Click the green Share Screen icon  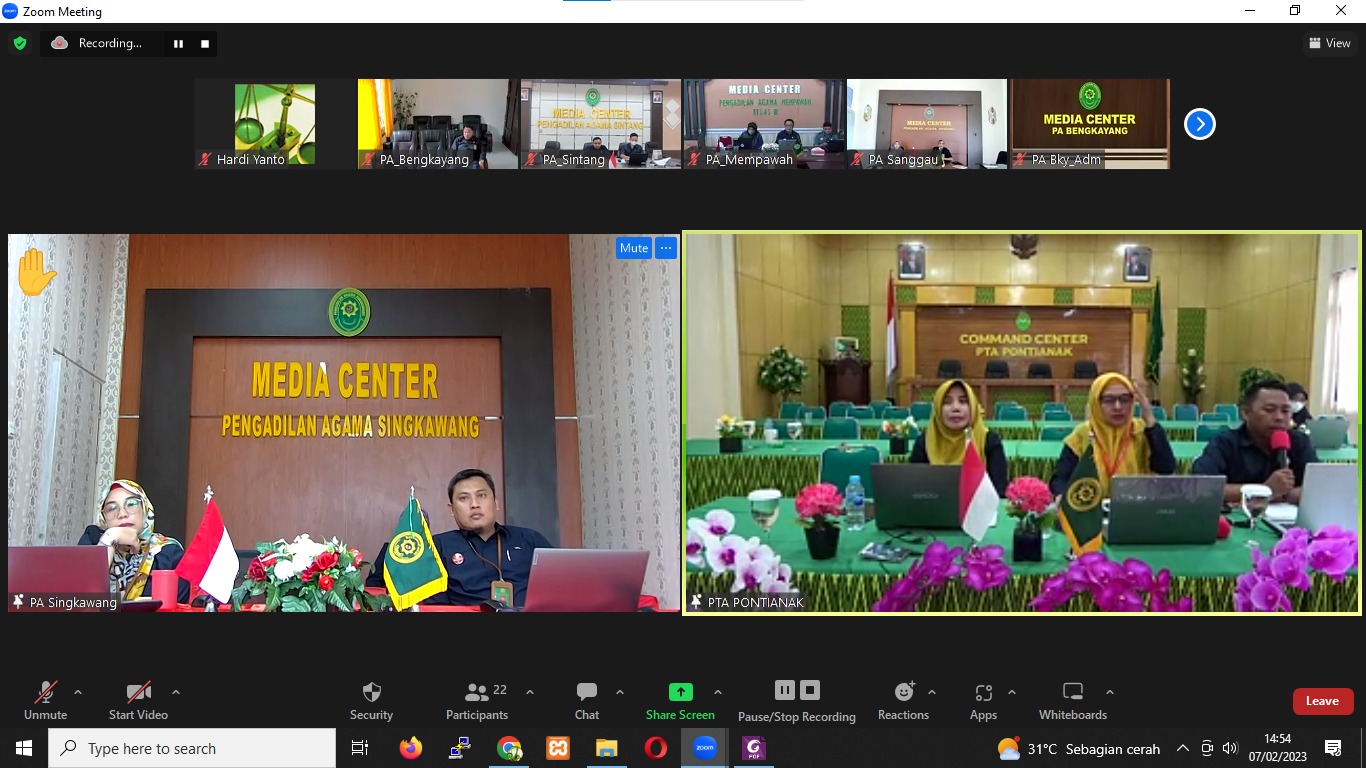click(680, 692)
